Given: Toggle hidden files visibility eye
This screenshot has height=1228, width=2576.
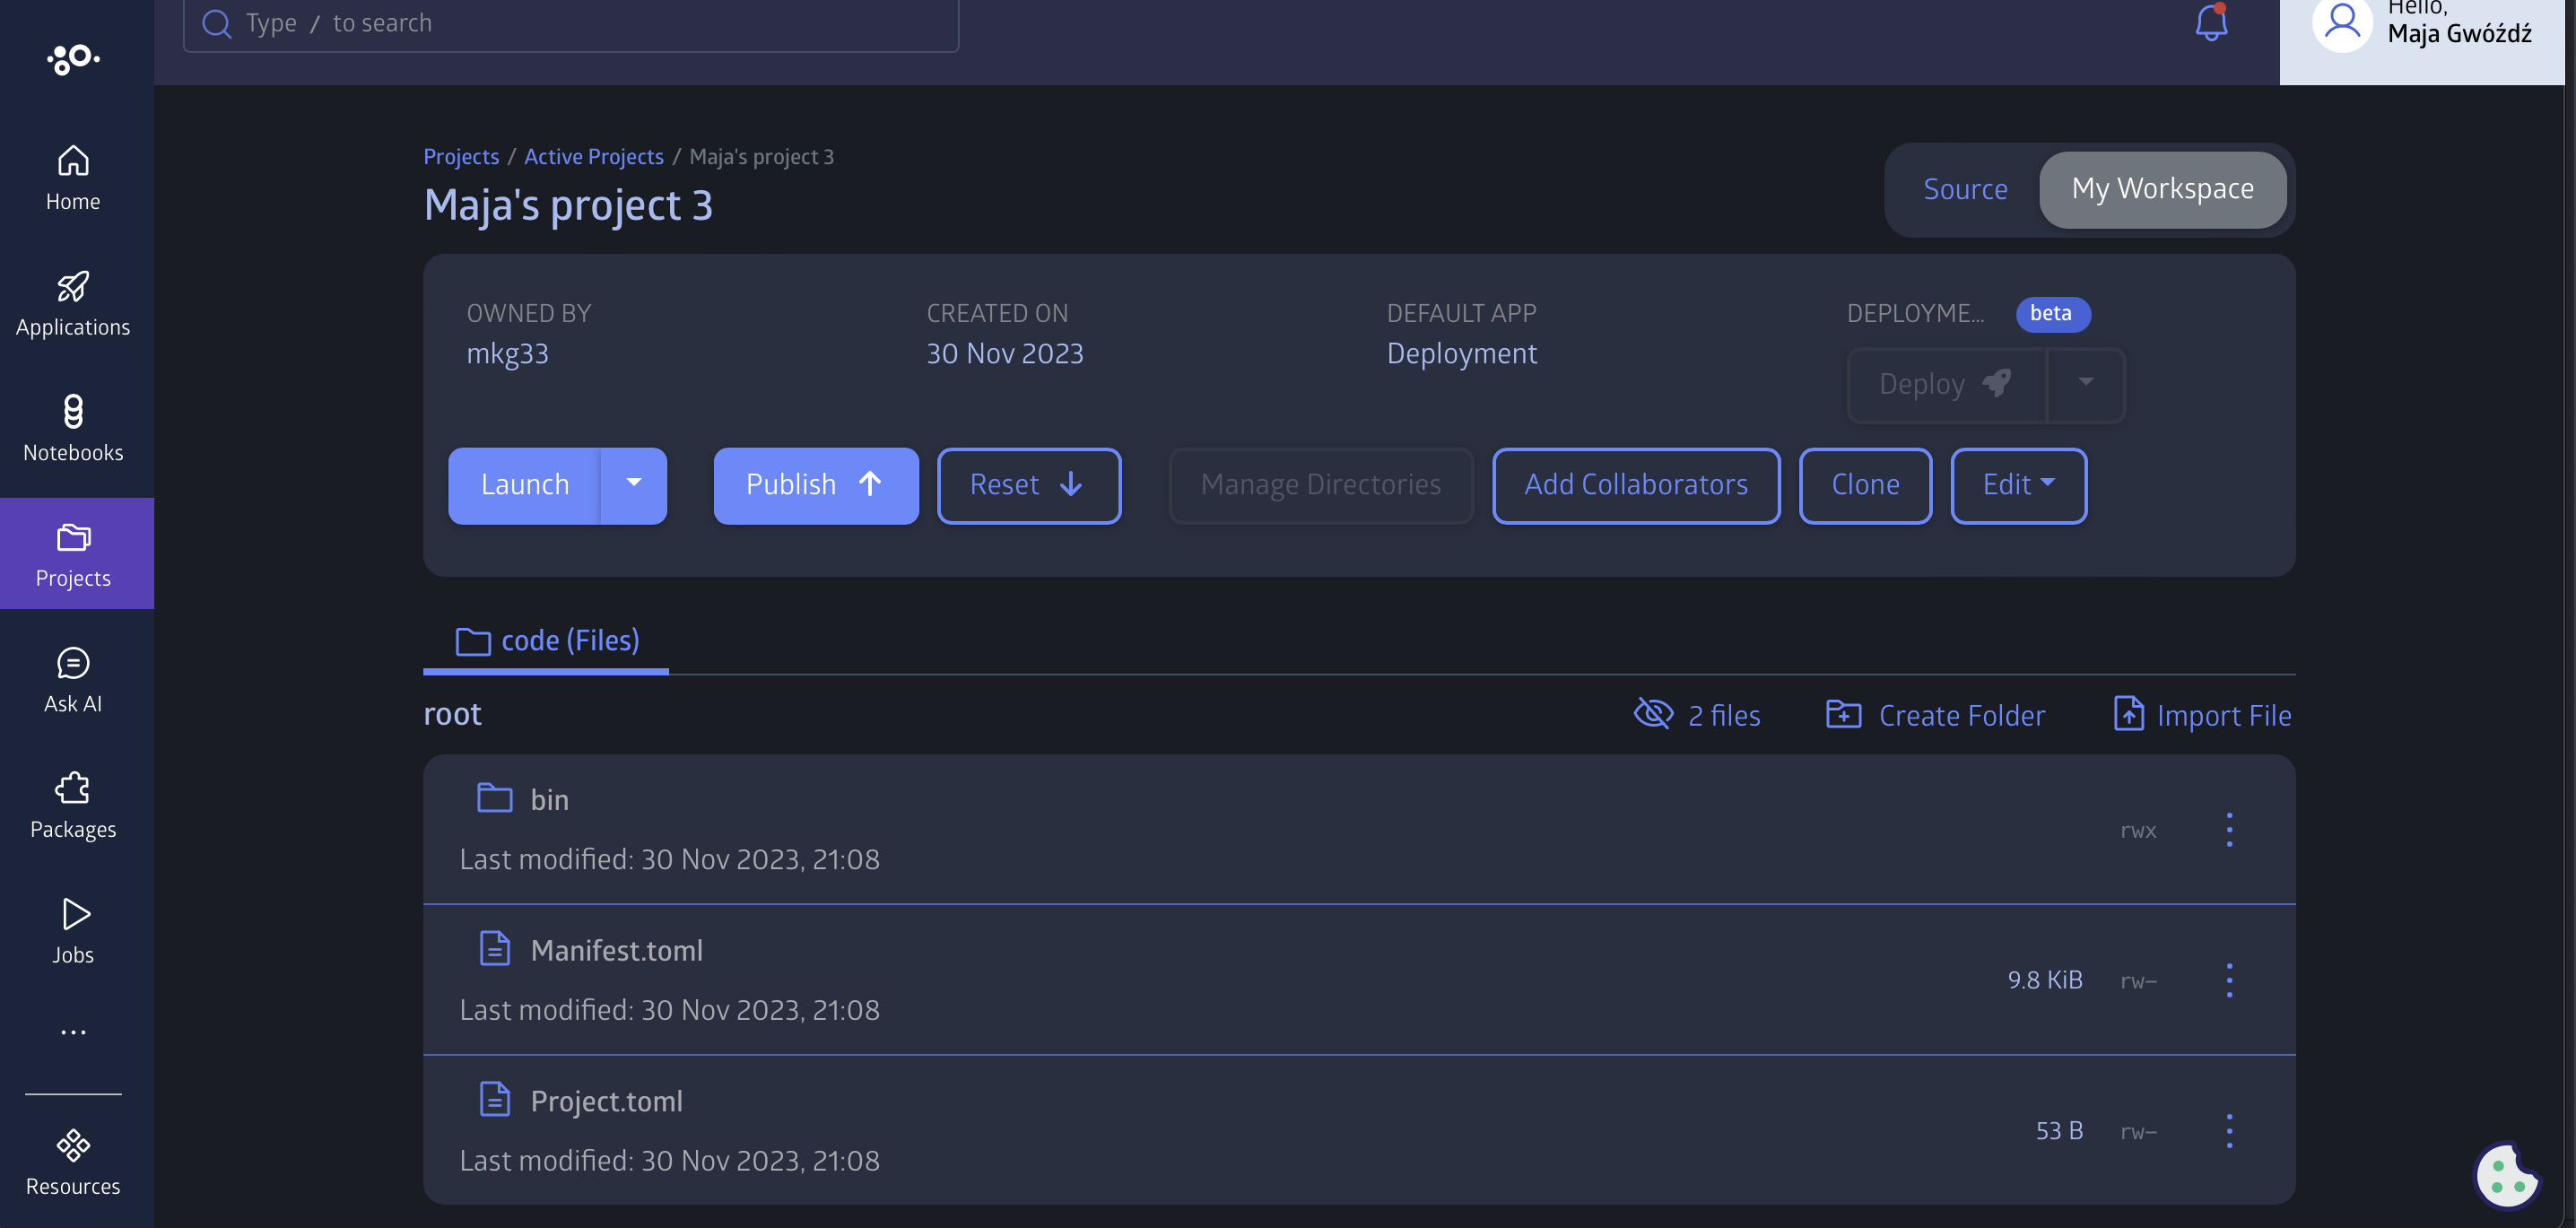Looking at the screenshot, I should point(1653,714).
